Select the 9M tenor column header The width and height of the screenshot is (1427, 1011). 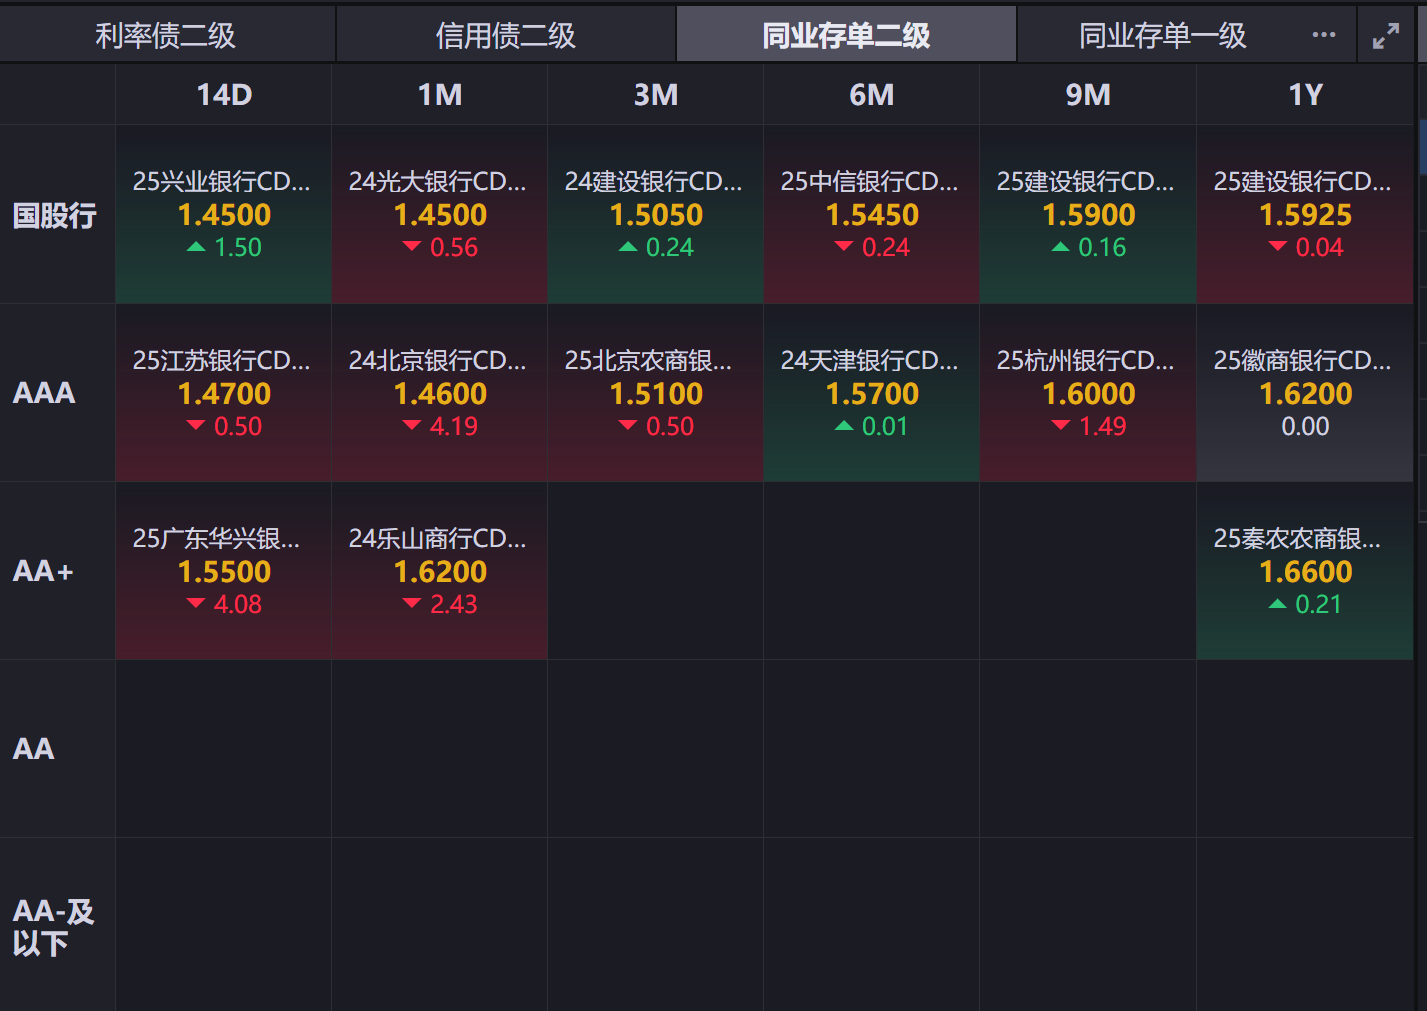tap(1088, 95)
